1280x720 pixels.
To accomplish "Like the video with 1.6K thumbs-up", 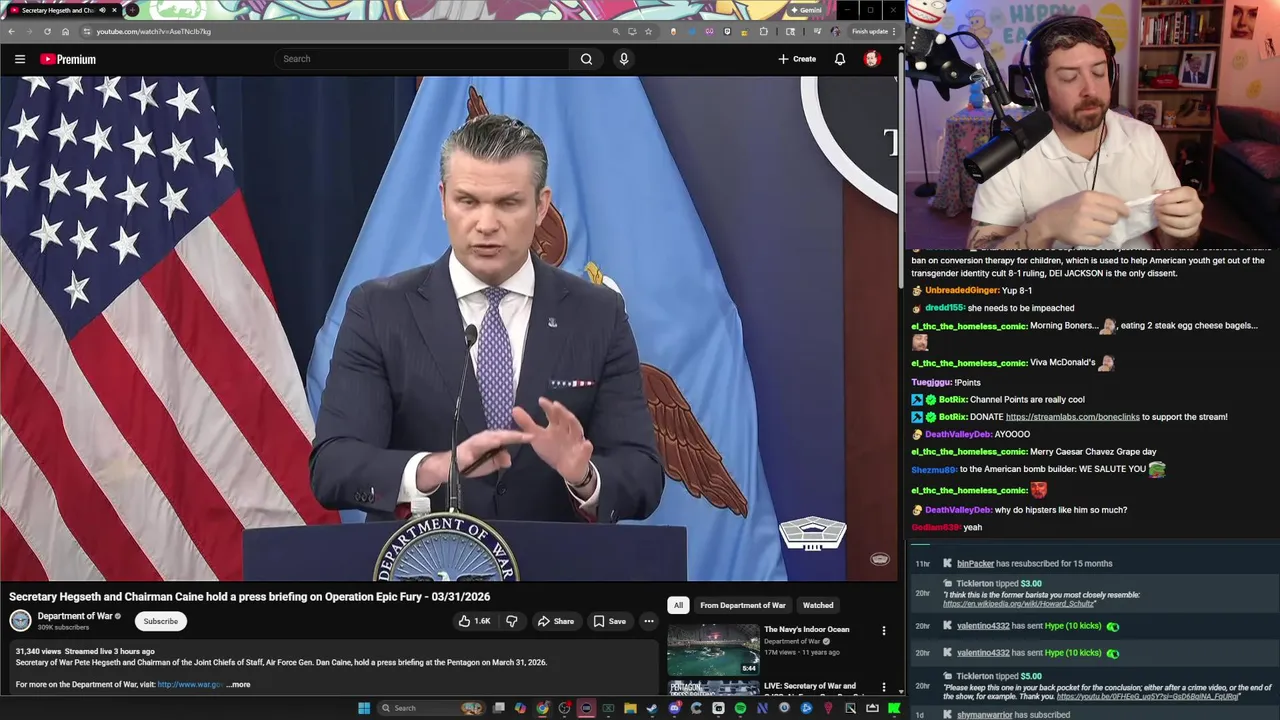I will [474, 621].
